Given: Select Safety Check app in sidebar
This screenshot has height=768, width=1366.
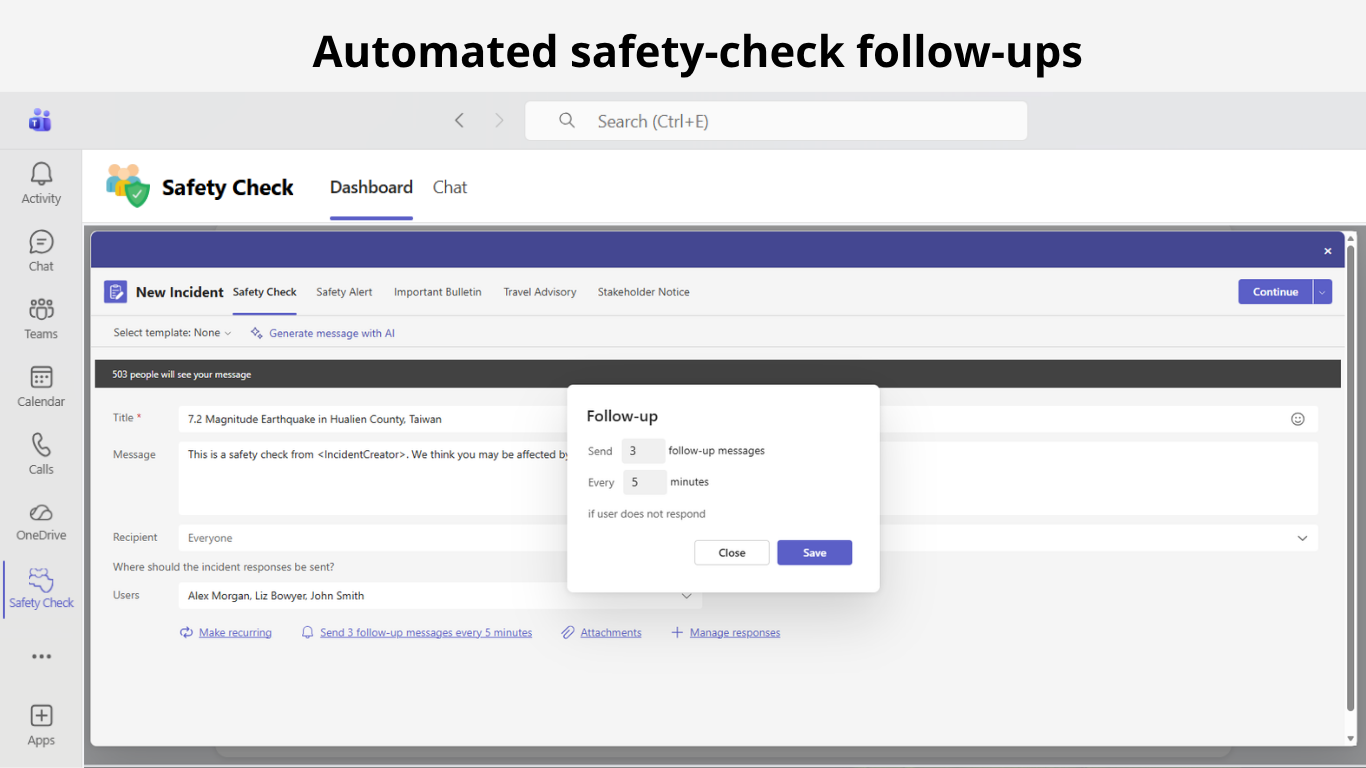Looking at the screenshot, I should (41, 588).
